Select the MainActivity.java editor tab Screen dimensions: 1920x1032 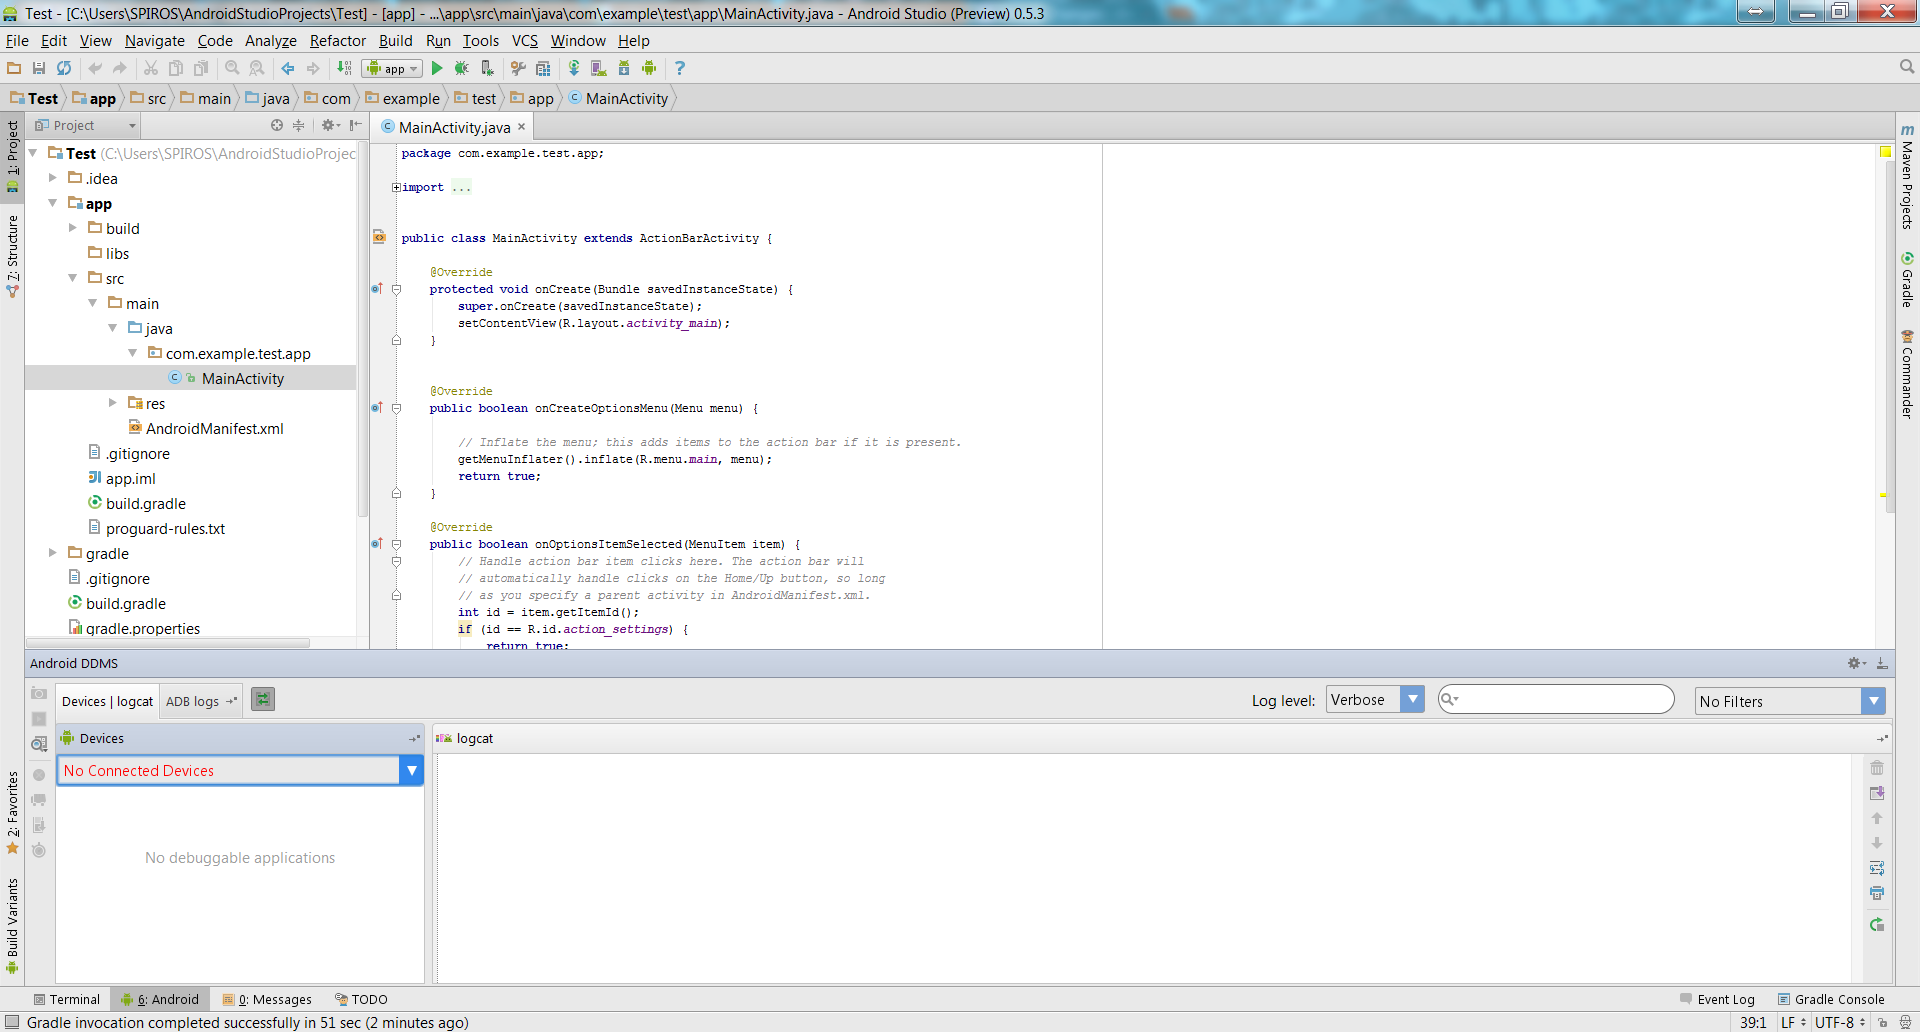pyautogui.click(x=453, y=127)
